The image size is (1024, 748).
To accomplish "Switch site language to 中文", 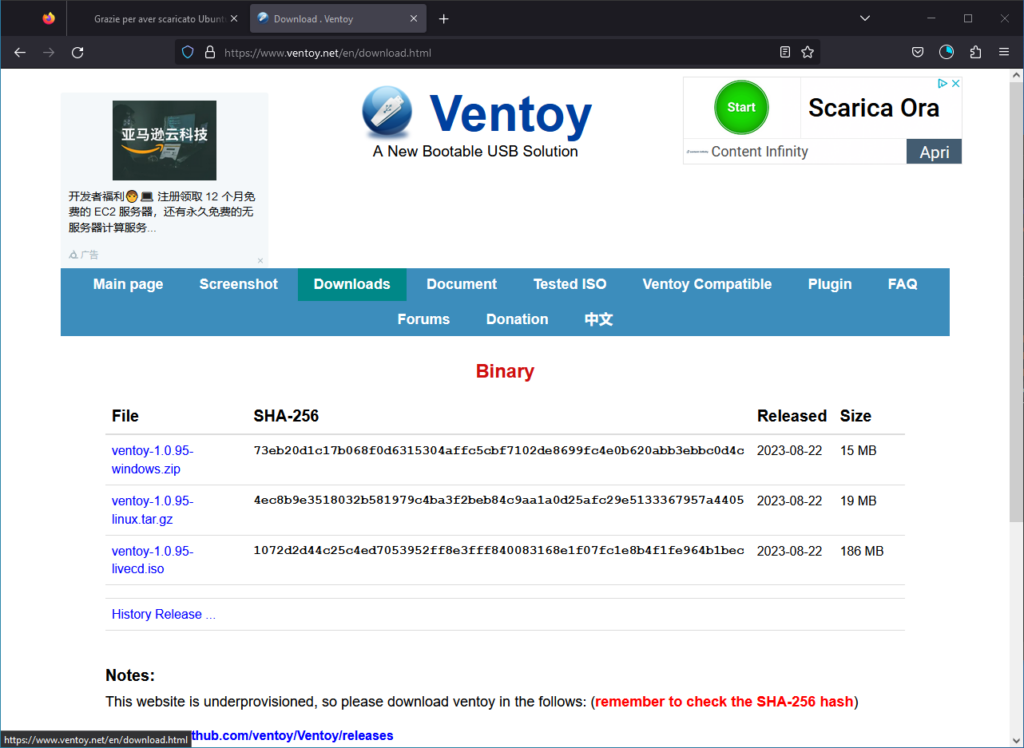I will (598, 319).
